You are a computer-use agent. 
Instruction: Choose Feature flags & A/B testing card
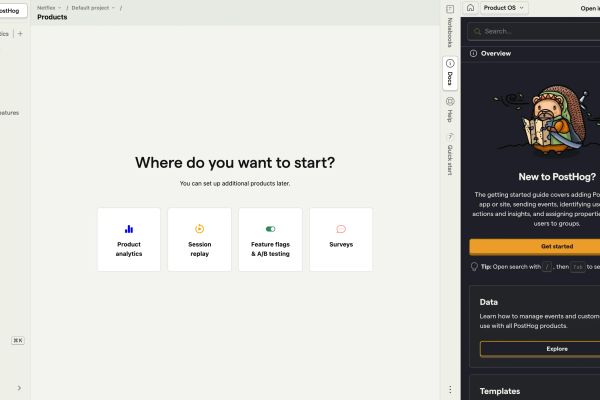(x=270, y=240)
